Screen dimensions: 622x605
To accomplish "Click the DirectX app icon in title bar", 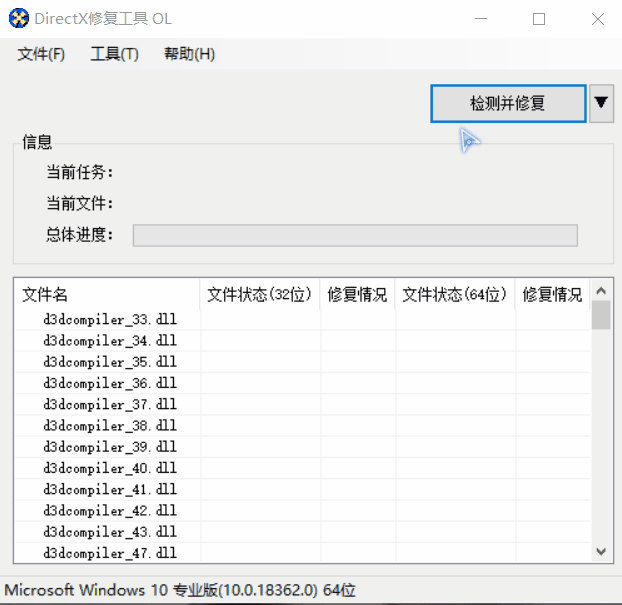I will pyautogui.click(x=19, y=19).
